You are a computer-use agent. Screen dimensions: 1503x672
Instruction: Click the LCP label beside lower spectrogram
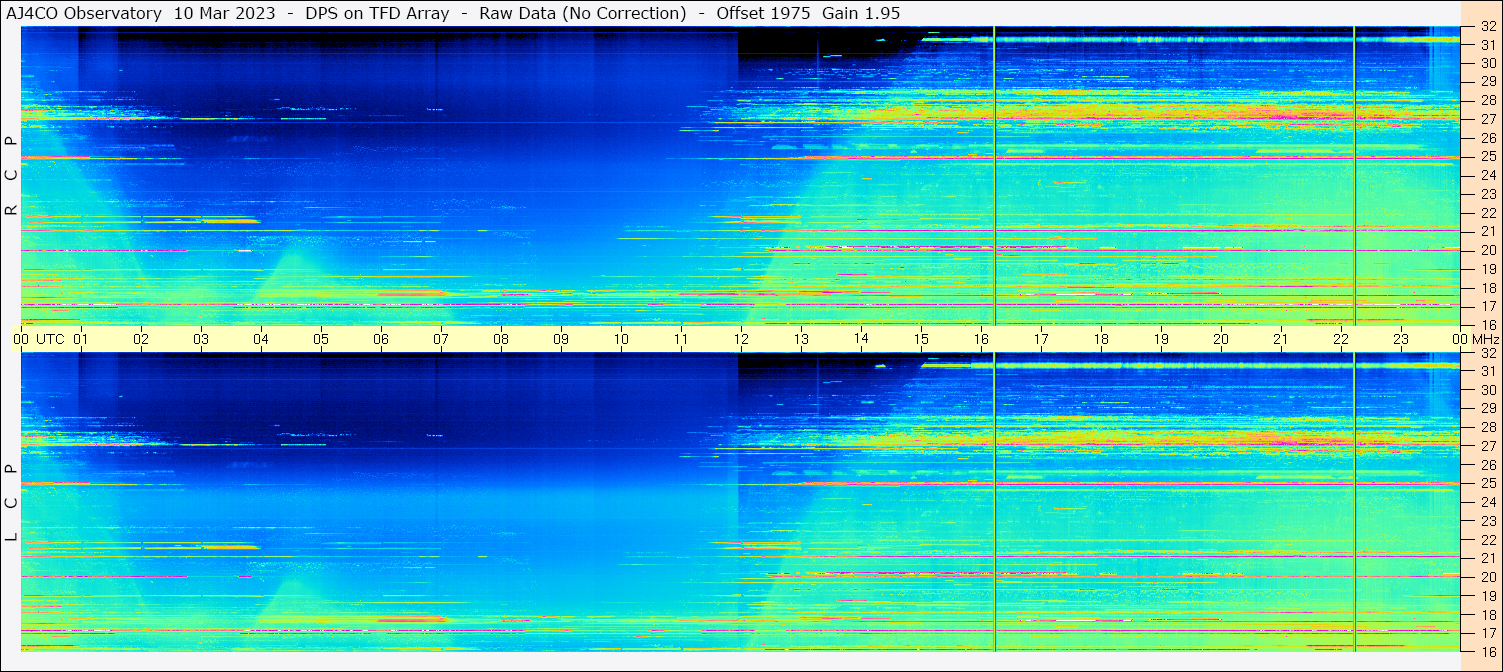click(11, 503)
